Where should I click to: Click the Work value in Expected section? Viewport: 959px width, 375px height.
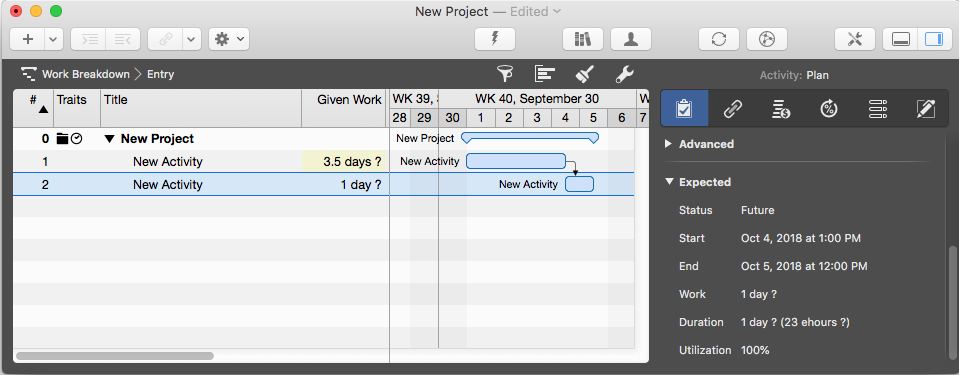(759, 294)
